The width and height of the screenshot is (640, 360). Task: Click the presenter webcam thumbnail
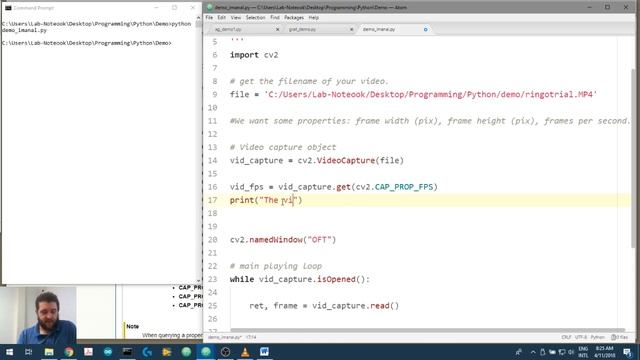[38, 315]
